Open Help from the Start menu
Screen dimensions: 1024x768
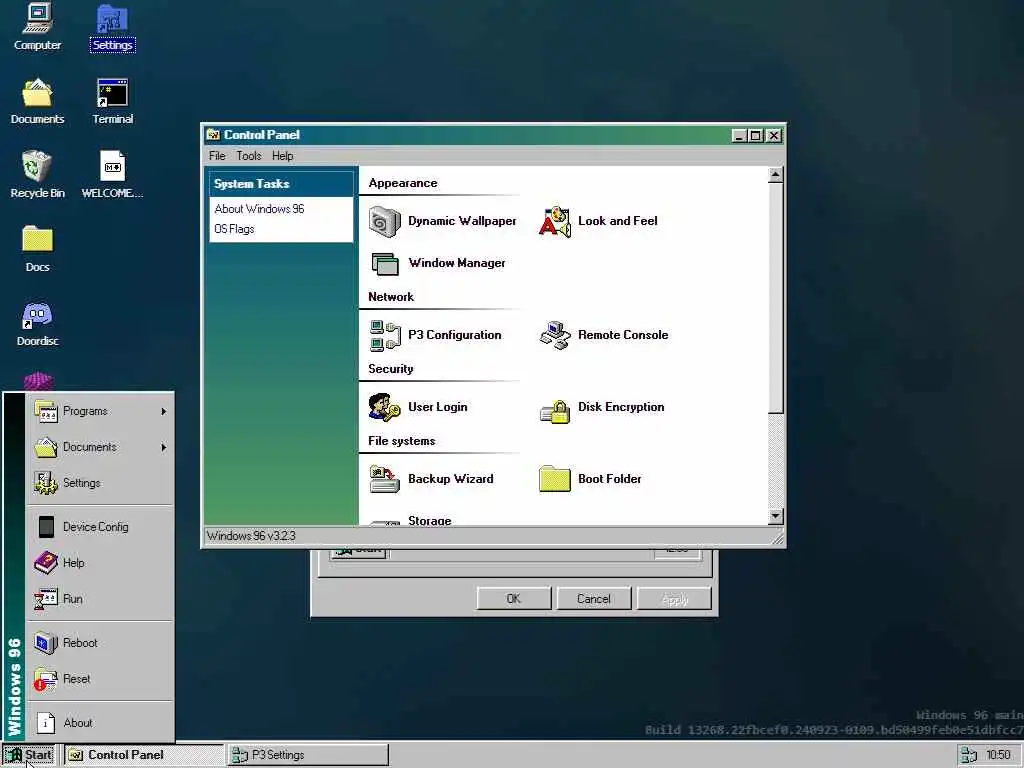coord(101,563)
